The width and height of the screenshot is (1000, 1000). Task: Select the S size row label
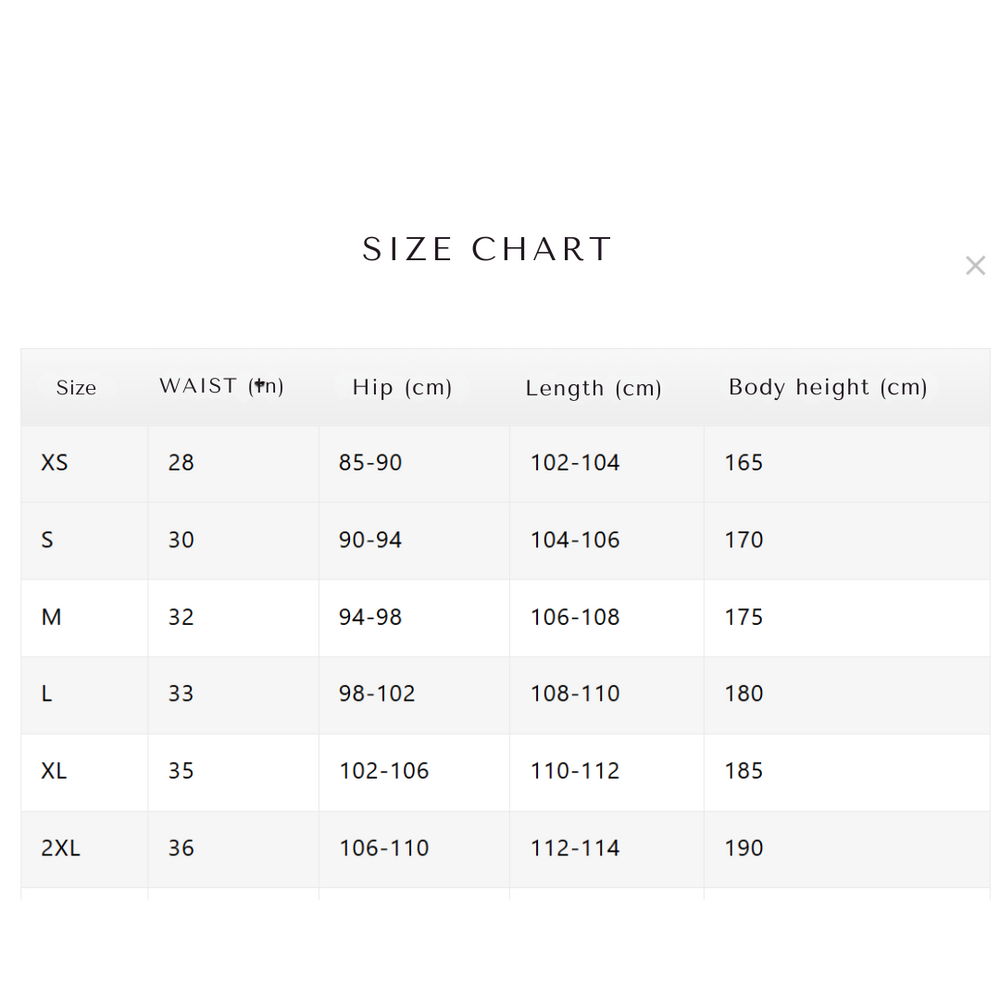(x=47, y=540)
